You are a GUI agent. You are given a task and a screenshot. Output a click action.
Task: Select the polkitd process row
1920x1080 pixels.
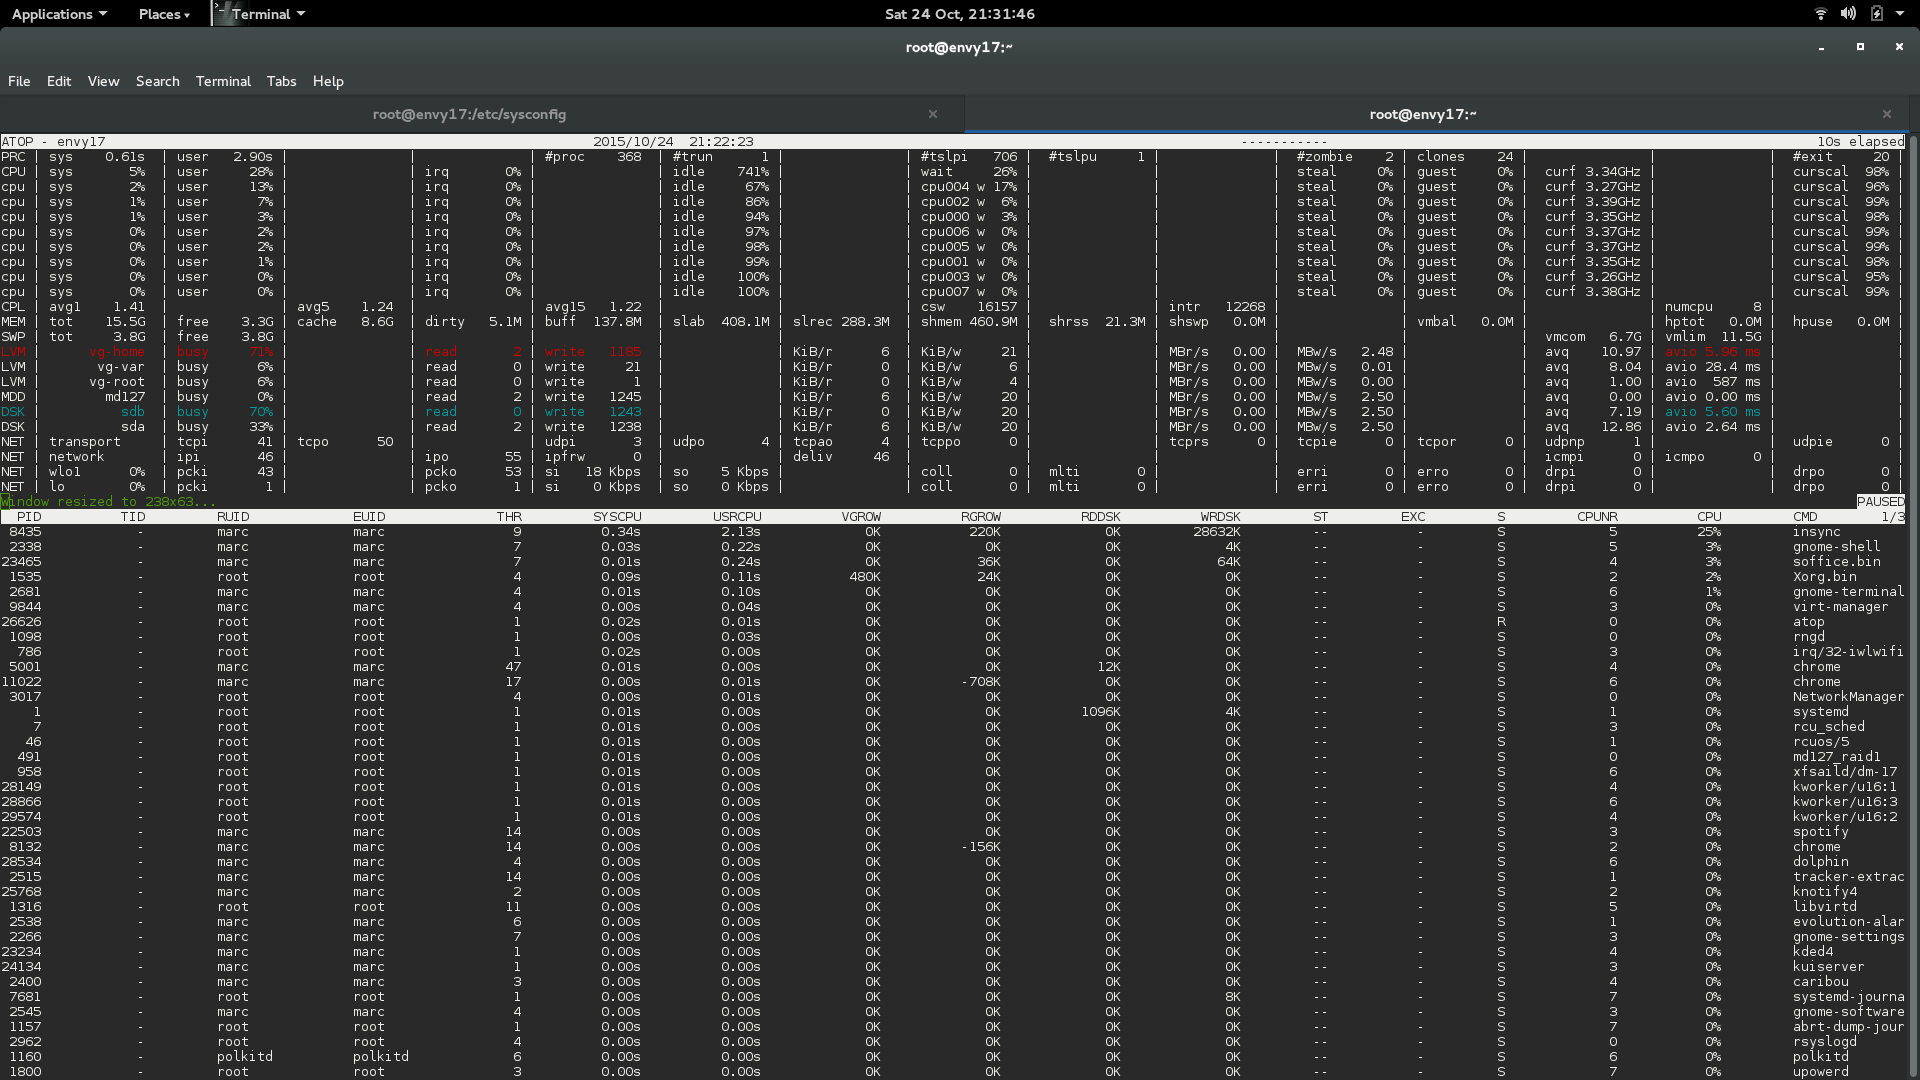(x=953, y=1057)
